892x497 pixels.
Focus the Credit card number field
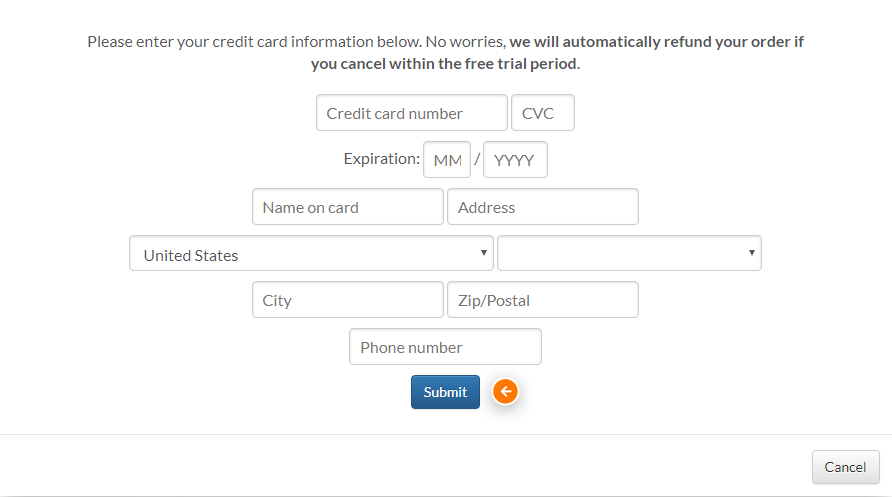pos(412,113)
